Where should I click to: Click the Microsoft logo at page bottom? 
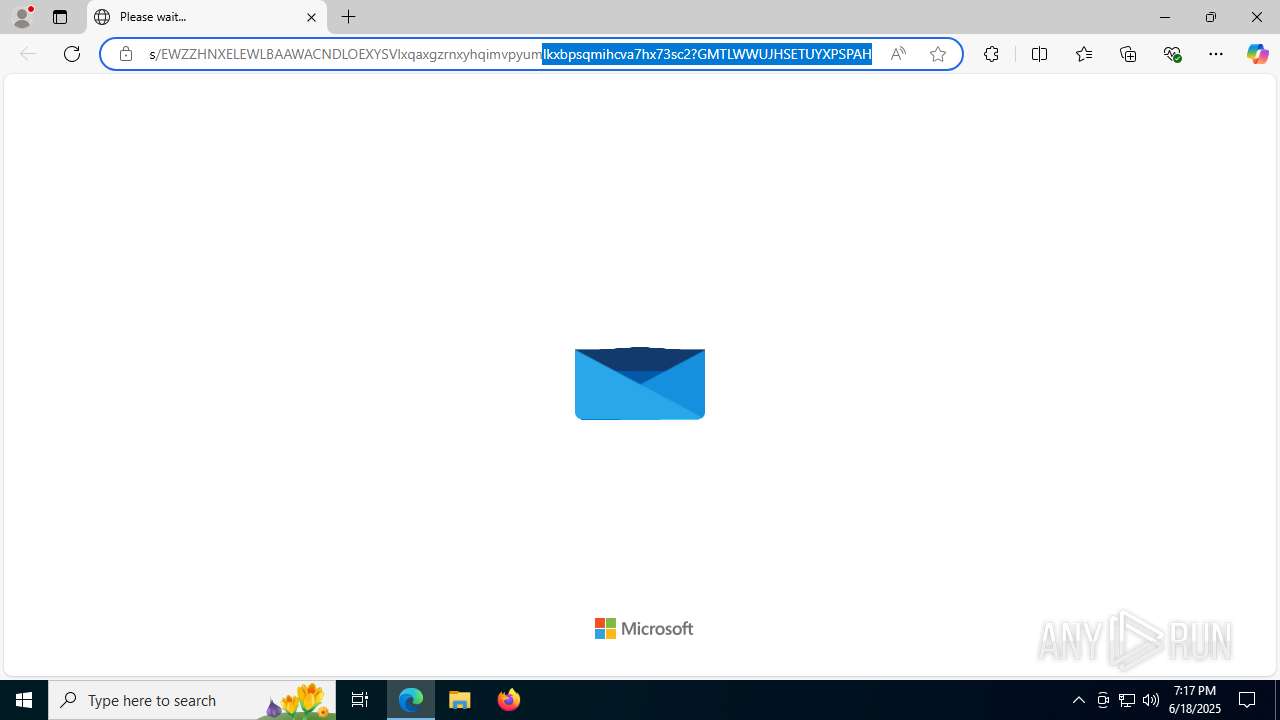[x=644, y=628]
